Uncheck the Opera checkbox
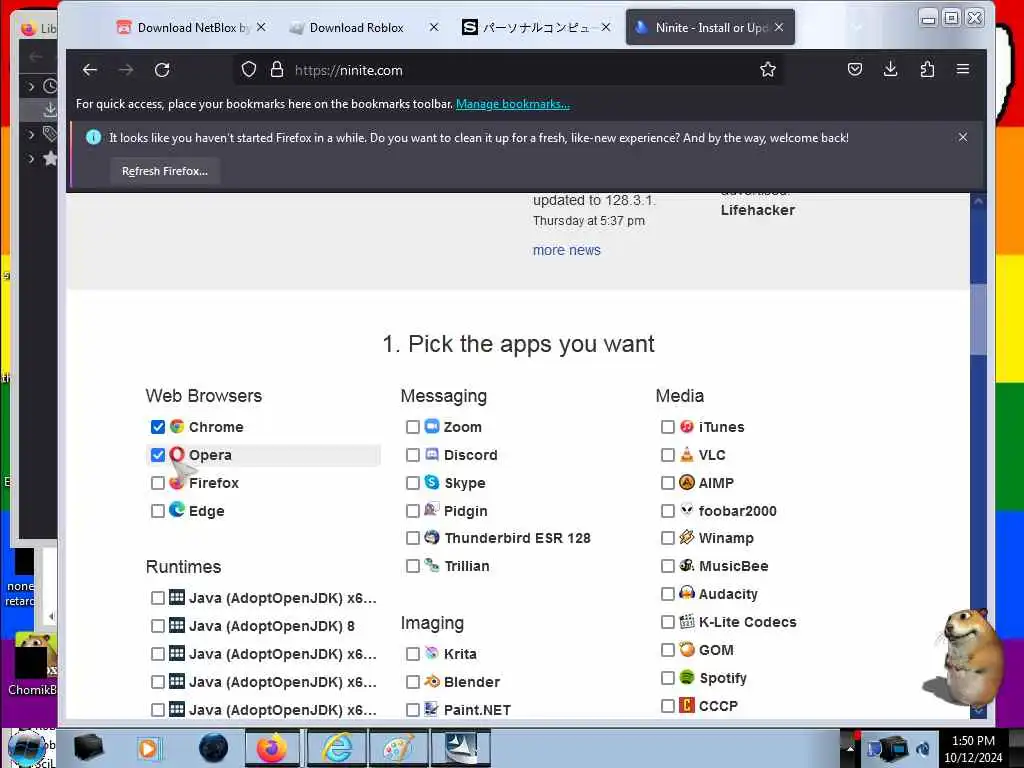 [x=157, y=455]
